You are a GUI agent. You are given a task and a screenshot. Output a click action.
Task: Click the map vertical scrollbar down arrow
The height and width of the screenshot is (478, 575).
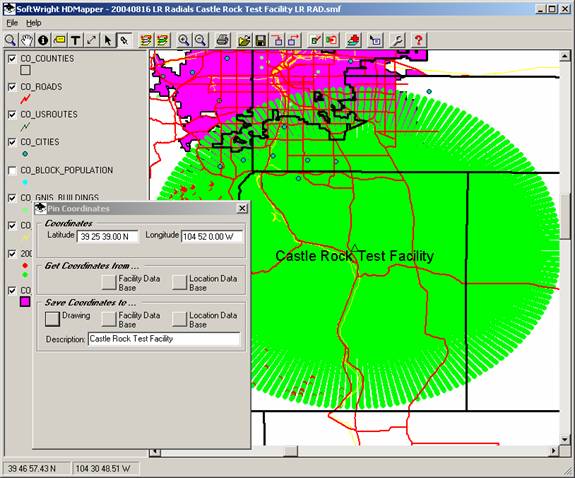pos(565,439)
